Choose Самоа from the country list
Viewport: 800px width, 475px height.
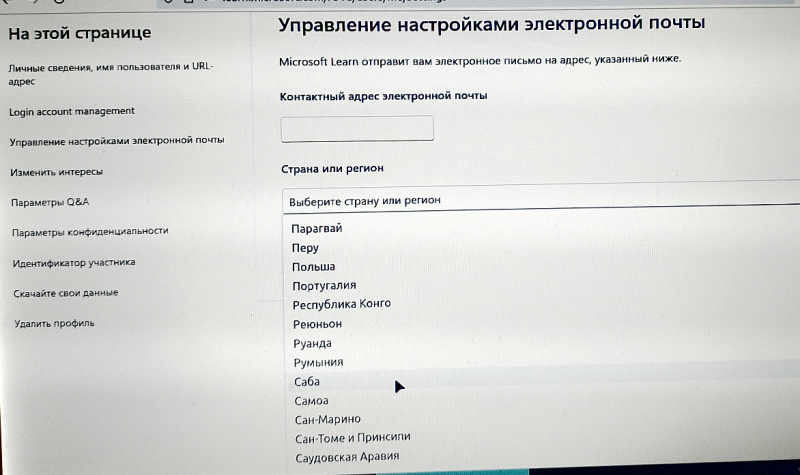311,401
